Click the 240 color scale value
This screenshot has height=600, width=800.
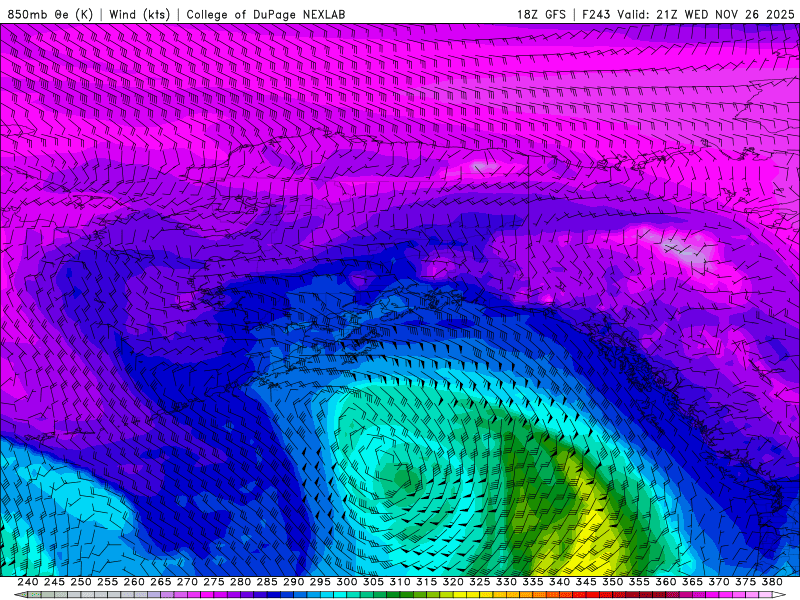coord(28,582)
